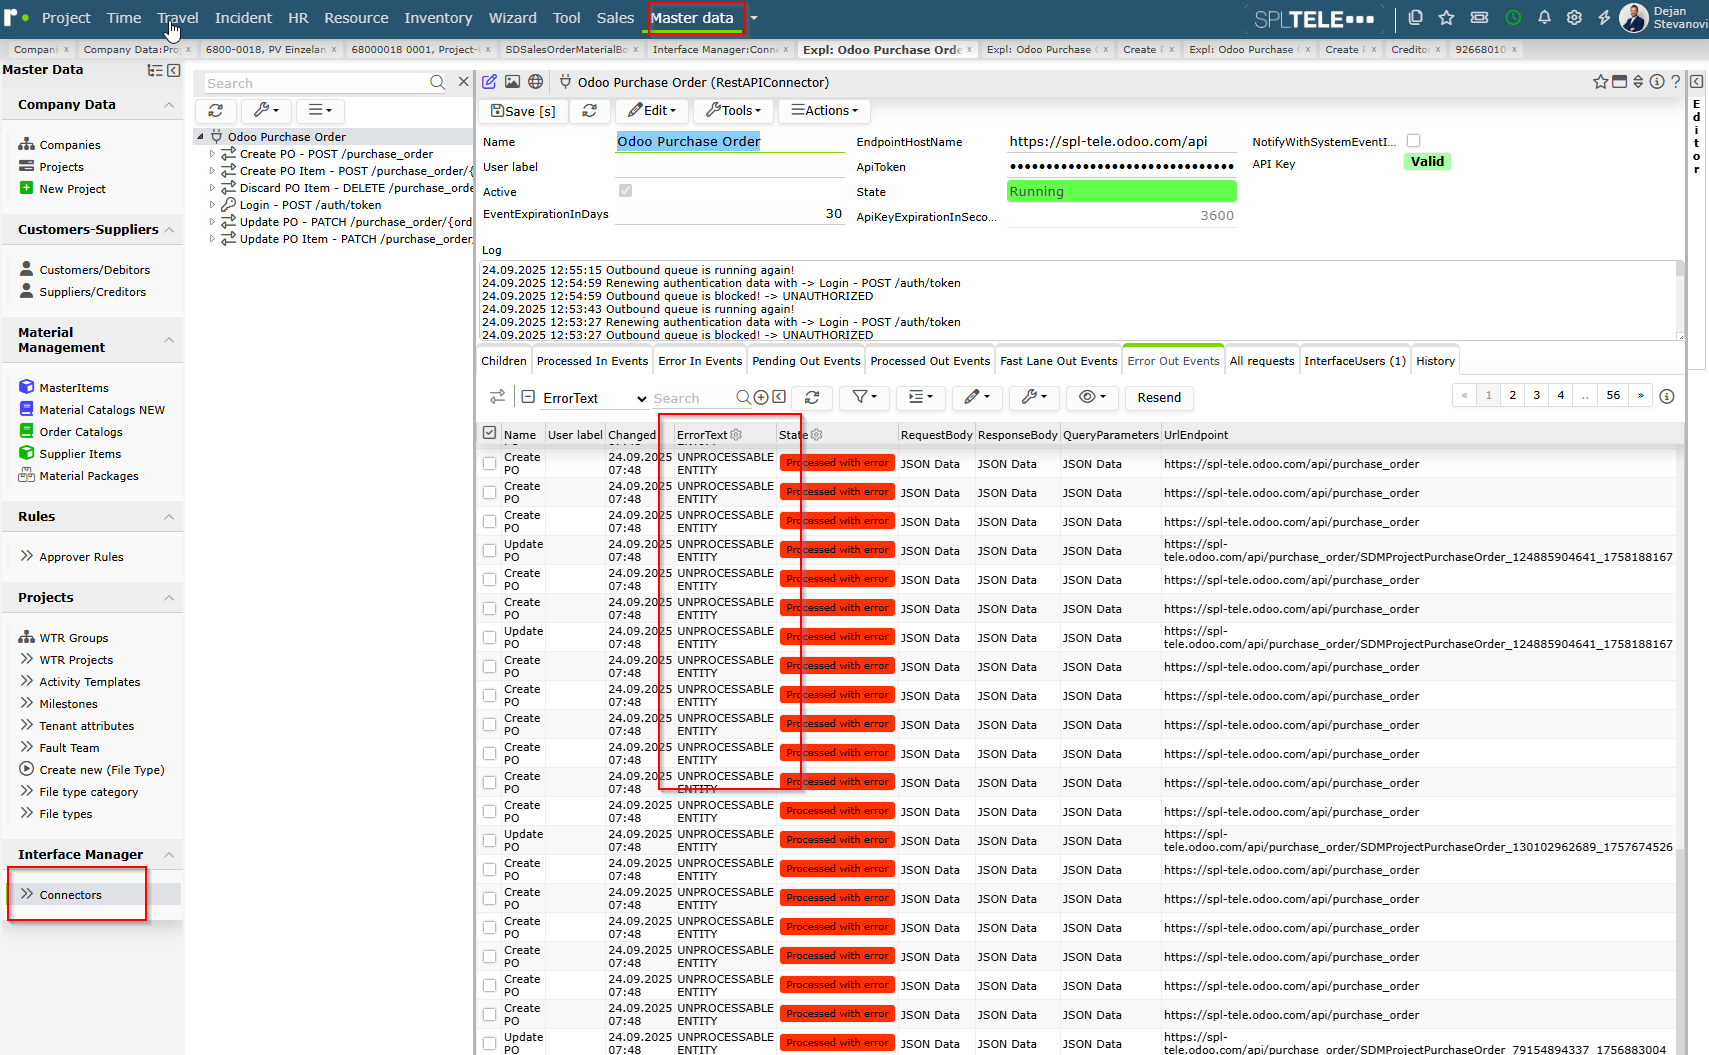Toggle the select-all checkbox in grid header
The height and width of the screenshot is (1055, 1709).
489,433
